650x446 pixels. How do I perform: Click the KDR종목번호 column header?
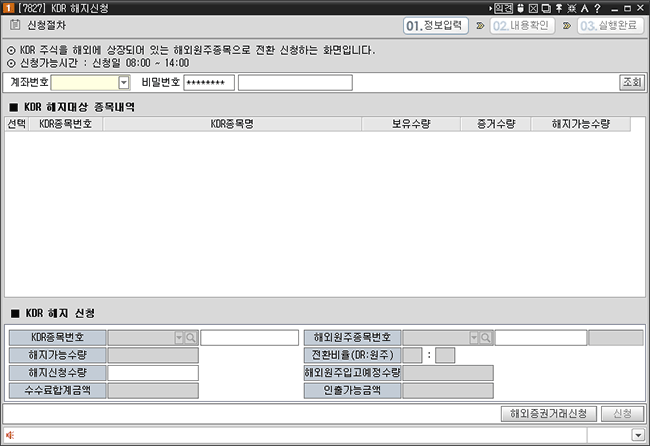pos(65,124)
